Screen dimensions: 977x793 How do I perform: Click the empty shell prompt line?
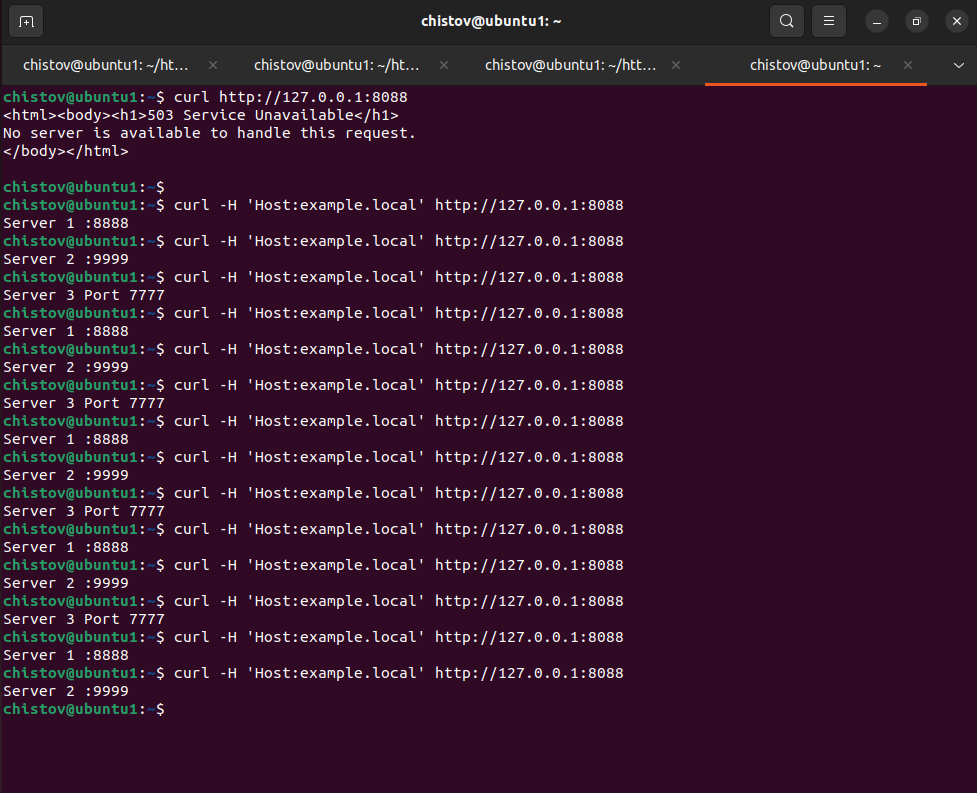(x=83, y=709)
